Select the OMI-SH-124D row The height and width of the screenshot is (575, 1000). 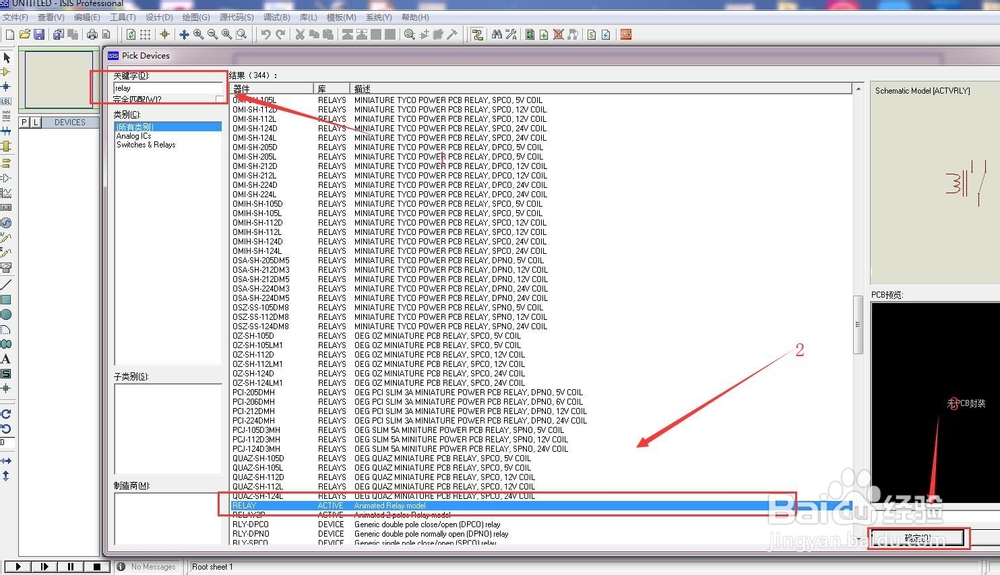[540, 128]
